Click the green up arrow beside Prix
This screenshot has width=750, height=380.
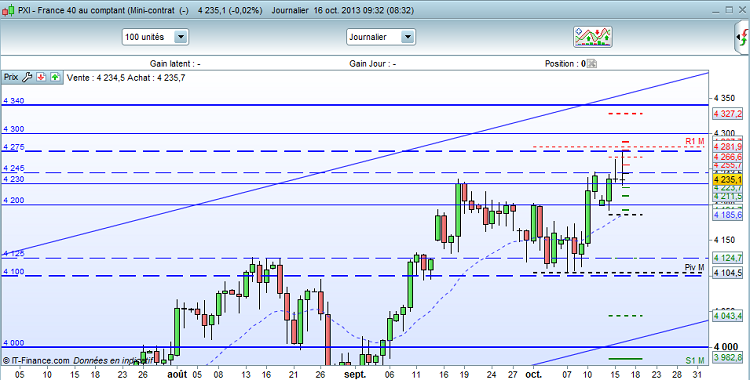point(55,77)
